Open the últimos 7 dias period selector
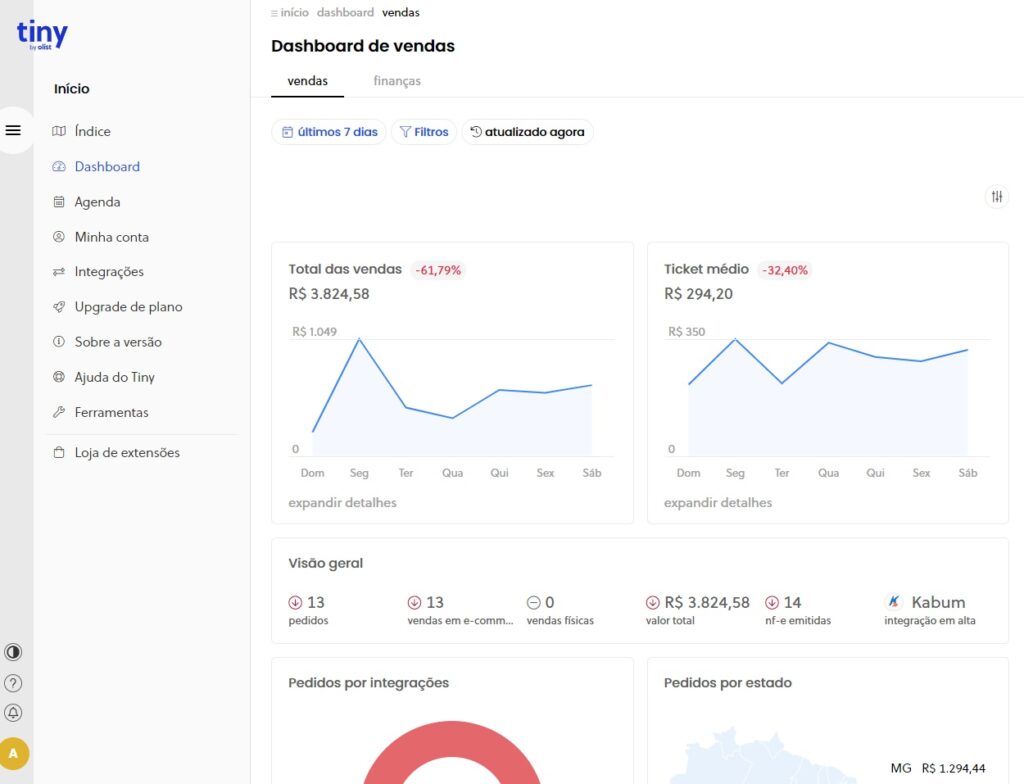The height and width of the screenshot is (784, 1024). click(x=329, y=132)
